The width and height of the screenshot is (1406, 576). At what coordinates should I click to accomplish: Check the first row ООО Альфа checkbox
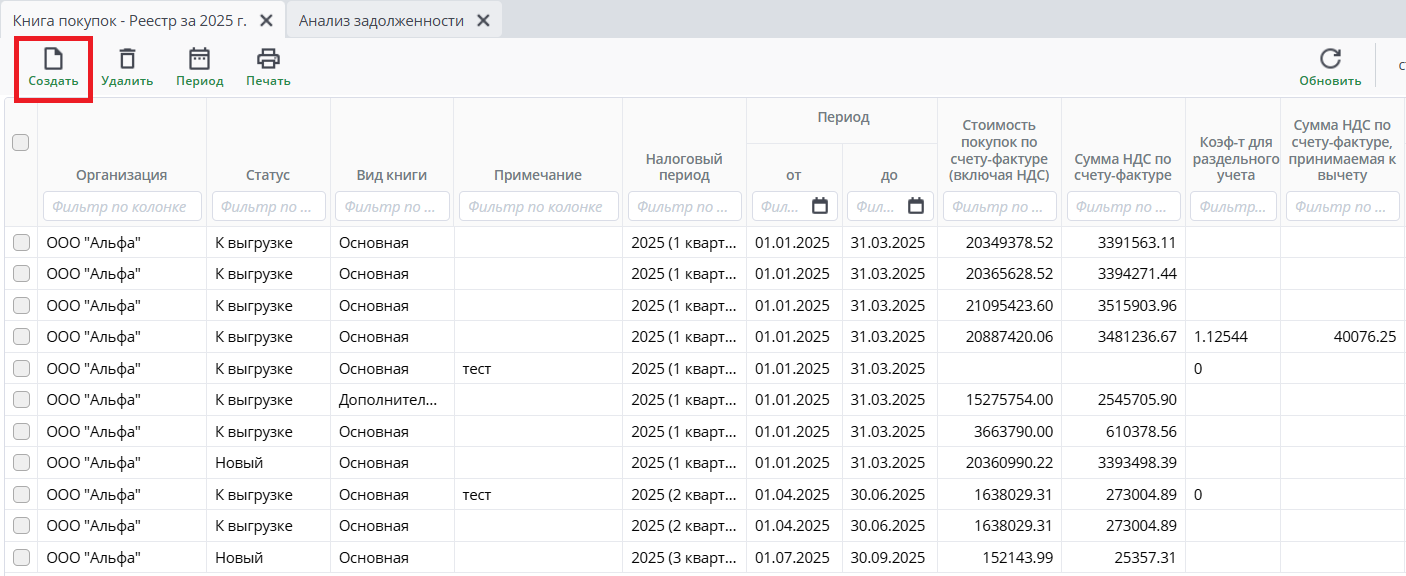(21, 242)
